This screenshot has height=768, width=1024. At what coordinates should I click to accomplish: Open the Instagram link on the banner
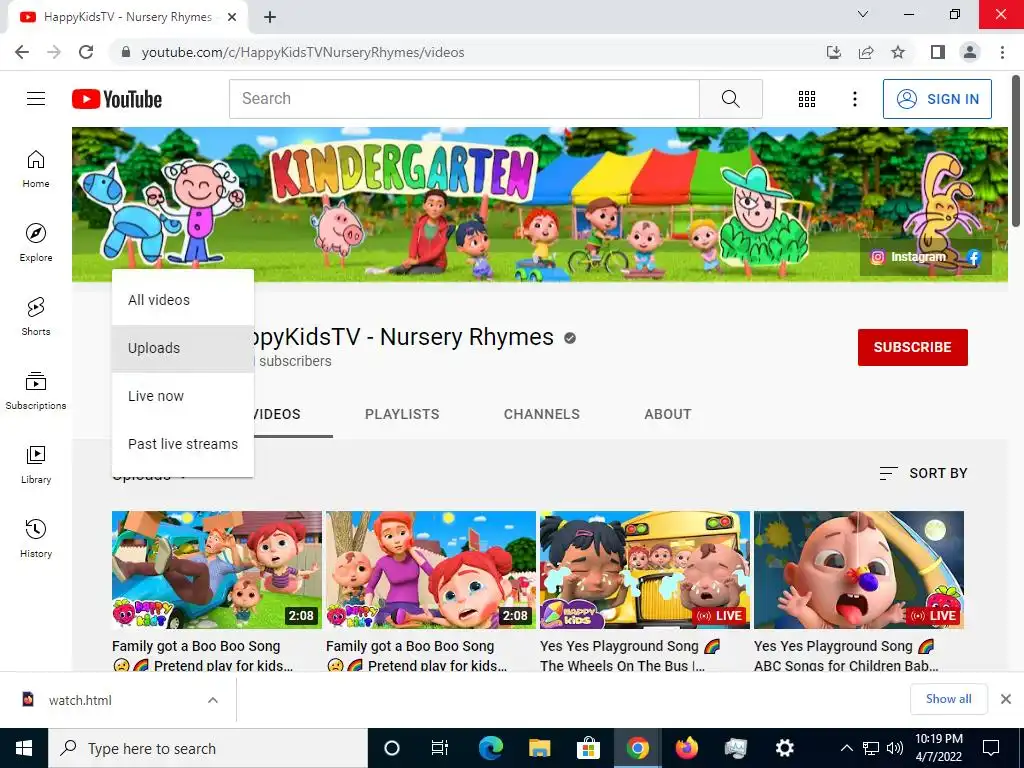coord(908,257)
